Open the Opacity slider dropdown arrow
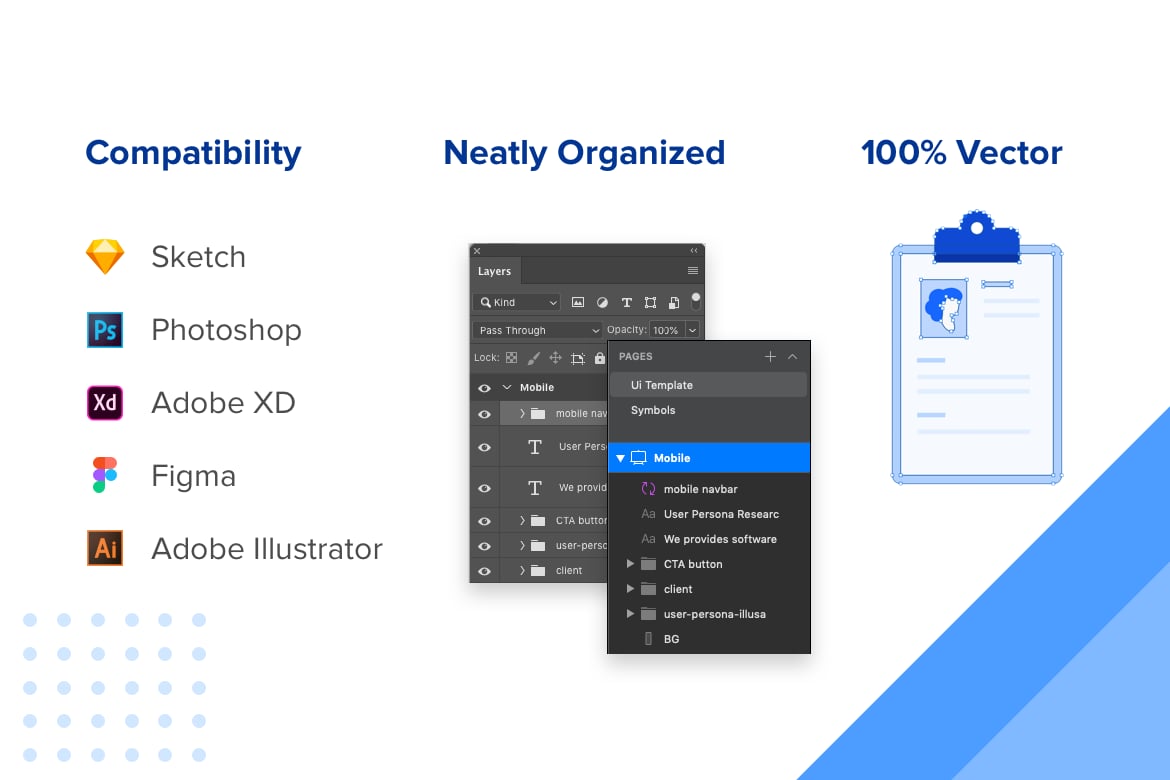The height and width of the screenshot is (780, 1170). pyautogui.click(x=692, y=330)
